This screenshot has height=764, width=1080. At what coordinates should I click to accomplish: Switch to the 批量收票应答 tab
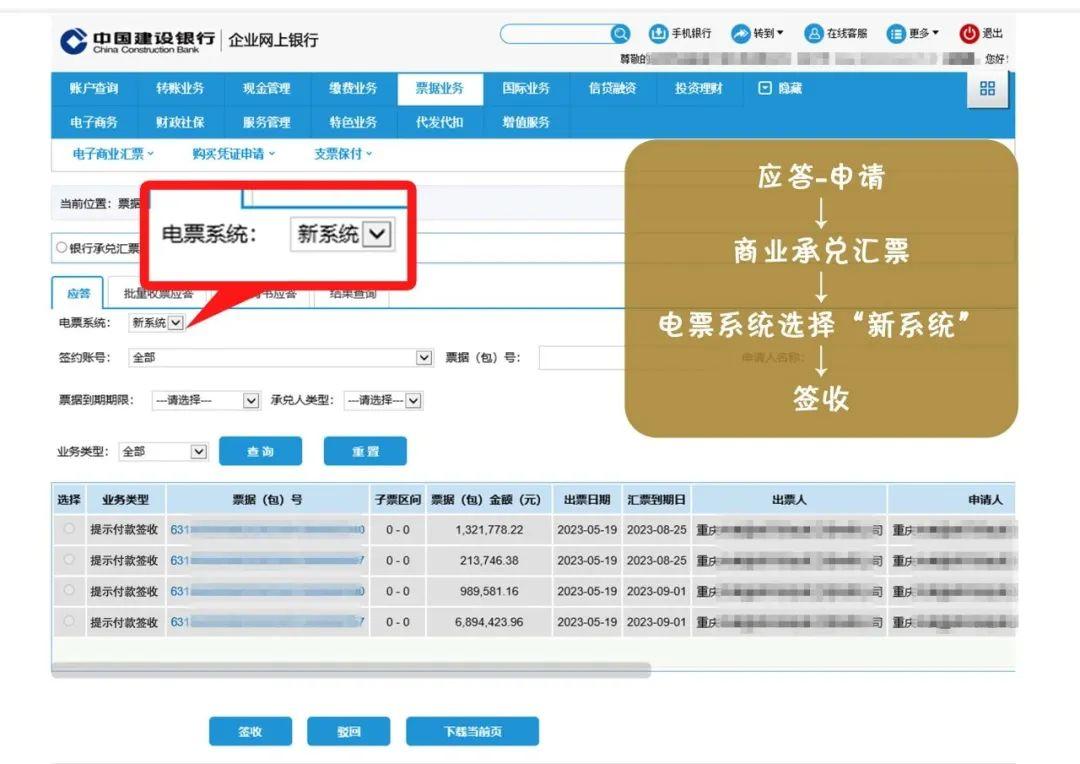(x=158, y=294)
